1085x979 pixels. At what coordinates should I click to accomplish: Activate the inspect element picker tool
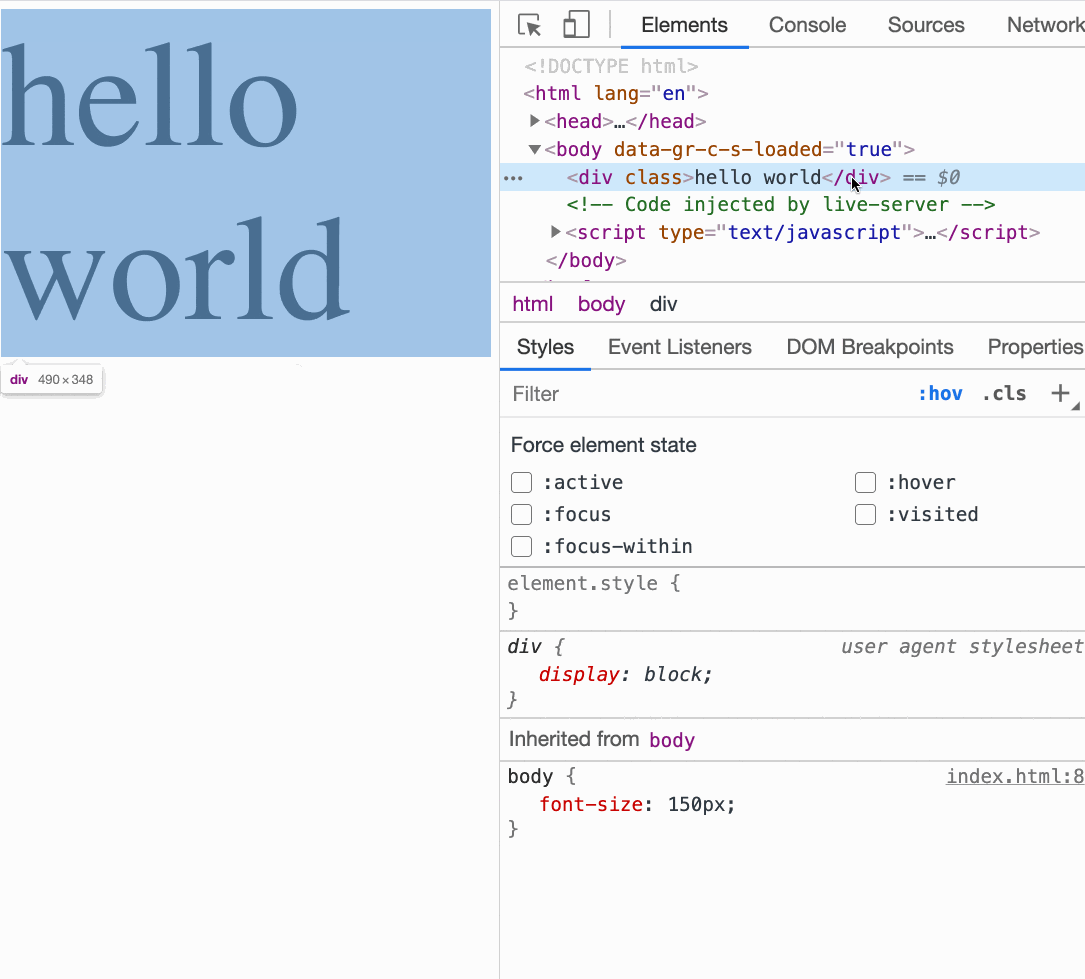coord(530,25)
